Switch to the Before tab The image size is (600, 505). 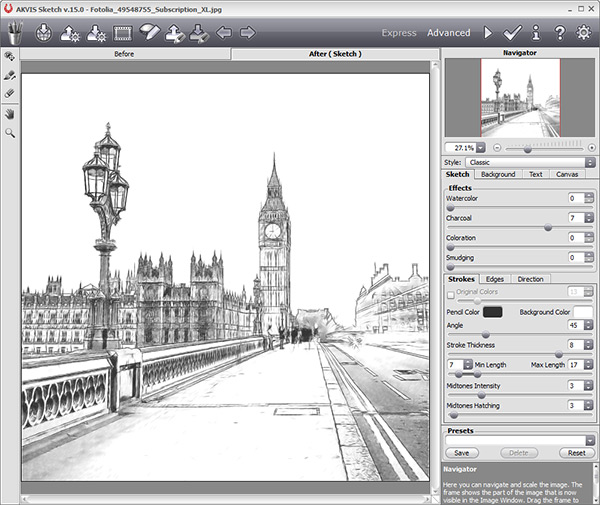125,54
